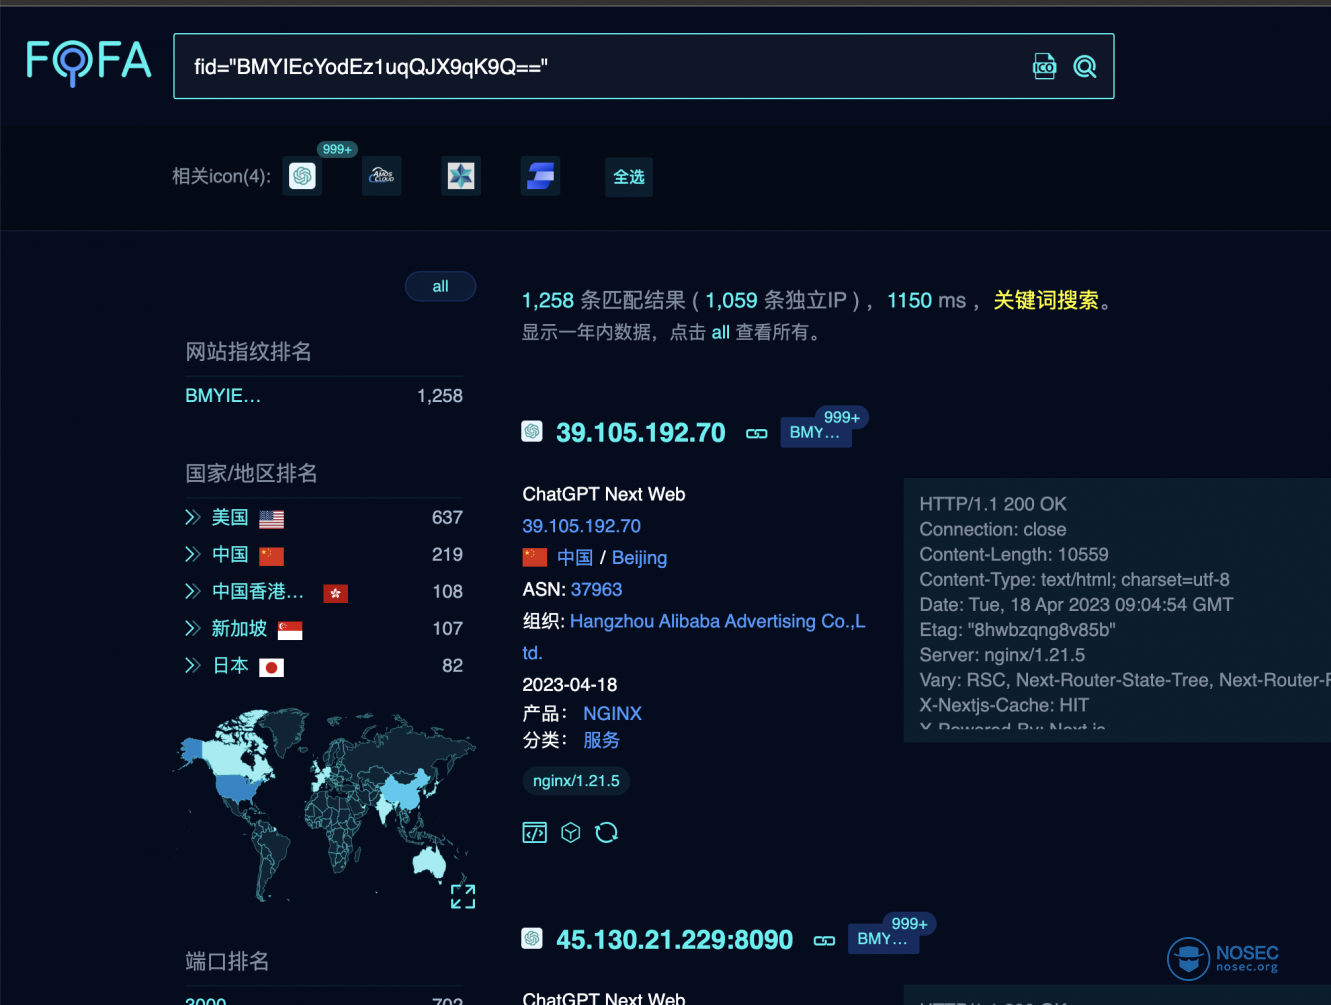The width and height of the screenshot is (1331, 1005).
Task: Expand the 日本 country row
Action: [x=193, y=665]
